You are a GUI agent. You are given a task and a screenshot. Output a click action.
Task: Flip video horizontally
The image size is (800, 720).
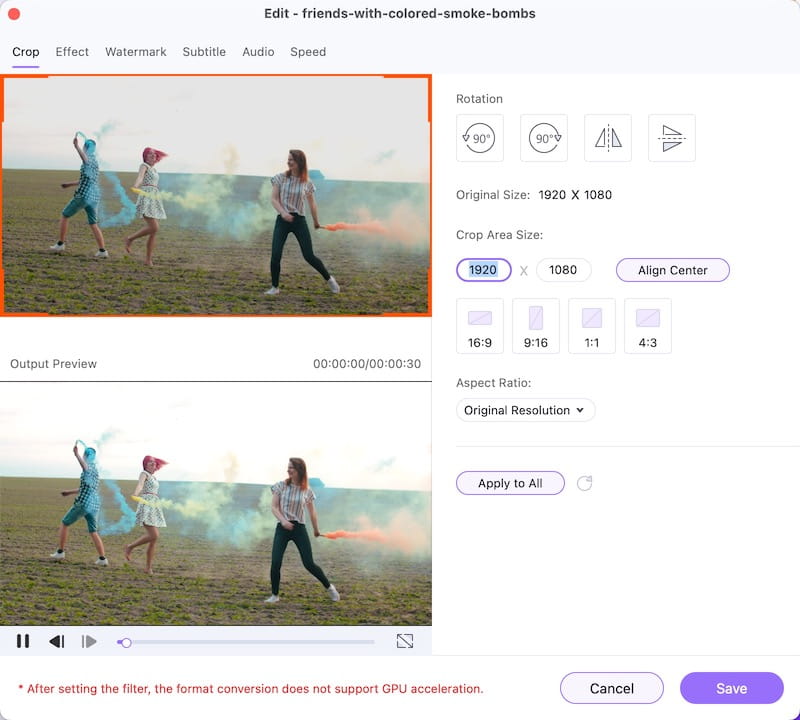[608, 138]
